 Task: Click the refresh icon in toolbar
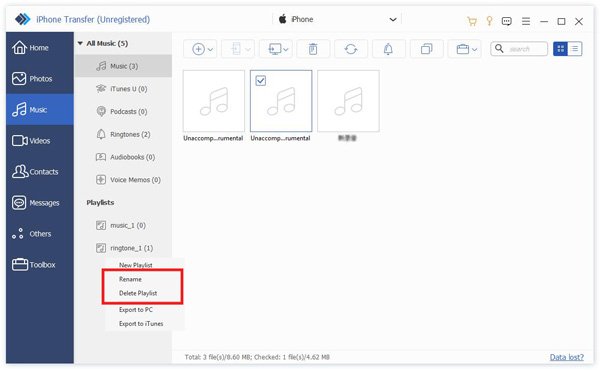351,49
